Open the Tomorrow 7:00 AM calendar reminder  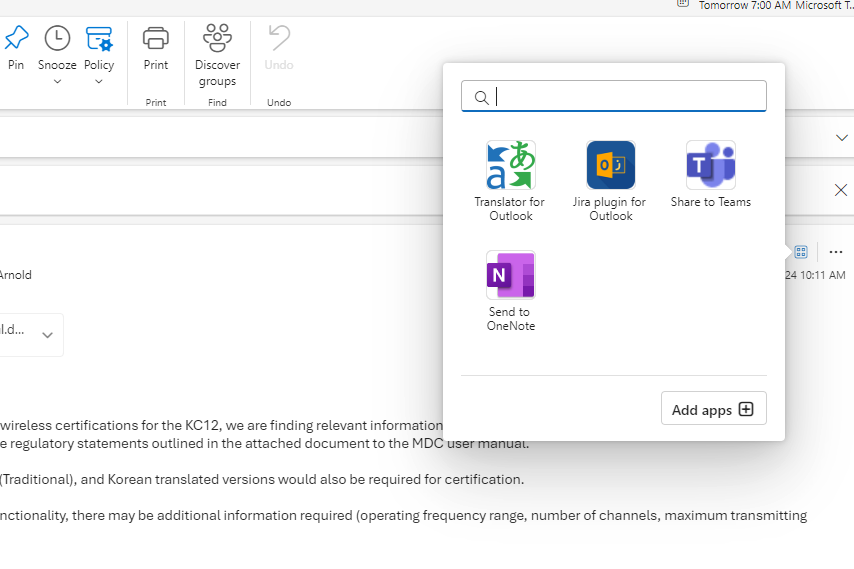(x=776, y=5)
